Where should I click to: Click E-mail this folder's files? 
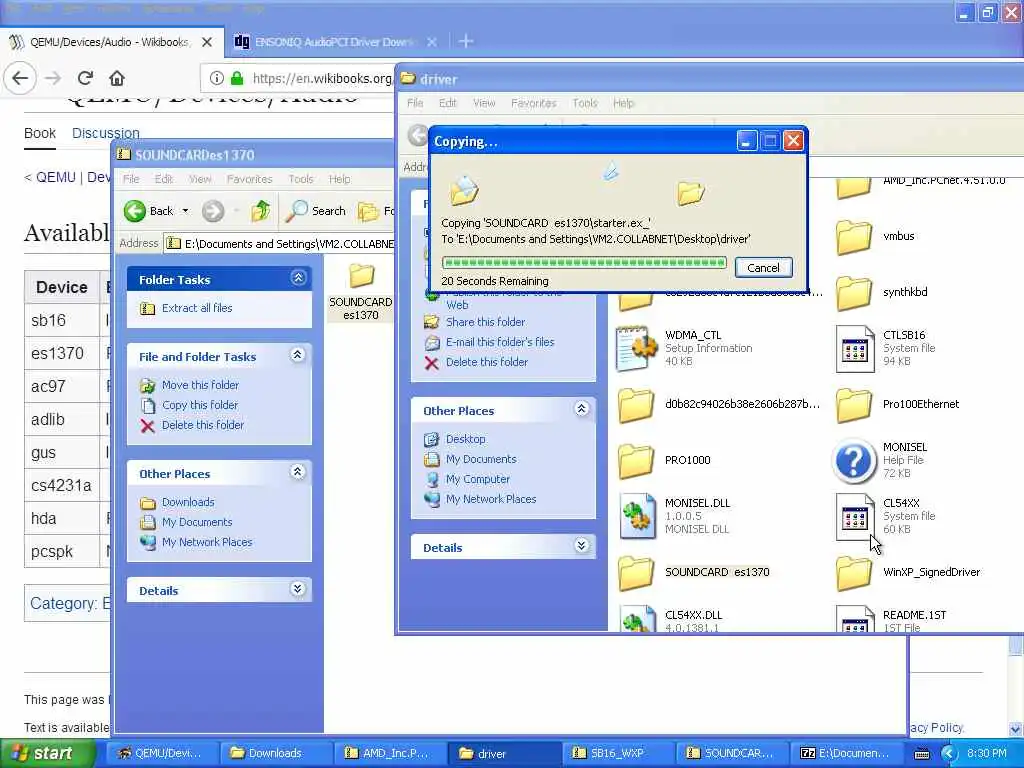click(x=500, y=342)
